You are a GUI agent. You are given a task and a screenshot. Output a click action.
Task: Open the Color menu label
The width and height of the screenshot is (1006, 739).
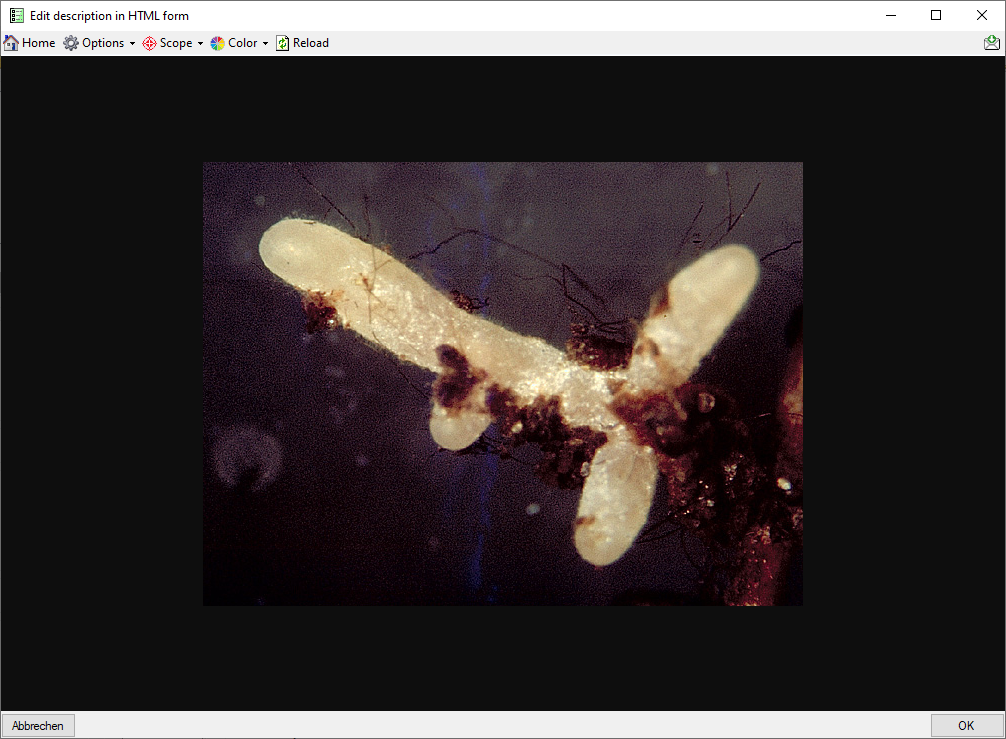(x=243, y=43)
